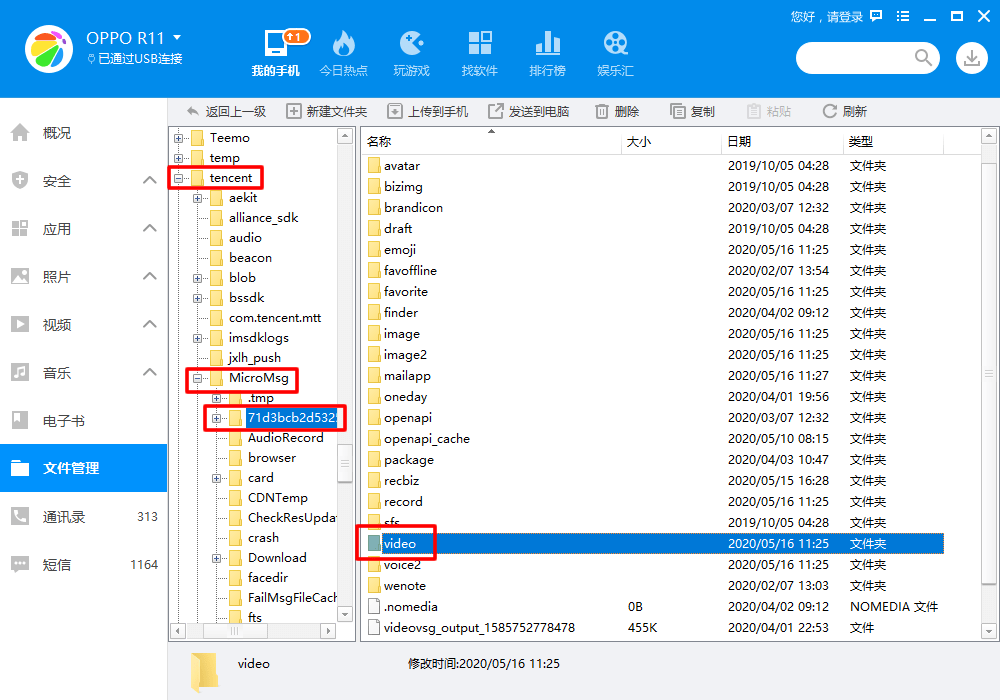Open SMS (短信) in the sidebar
1000x700 pixels.
tap(83, 564)
